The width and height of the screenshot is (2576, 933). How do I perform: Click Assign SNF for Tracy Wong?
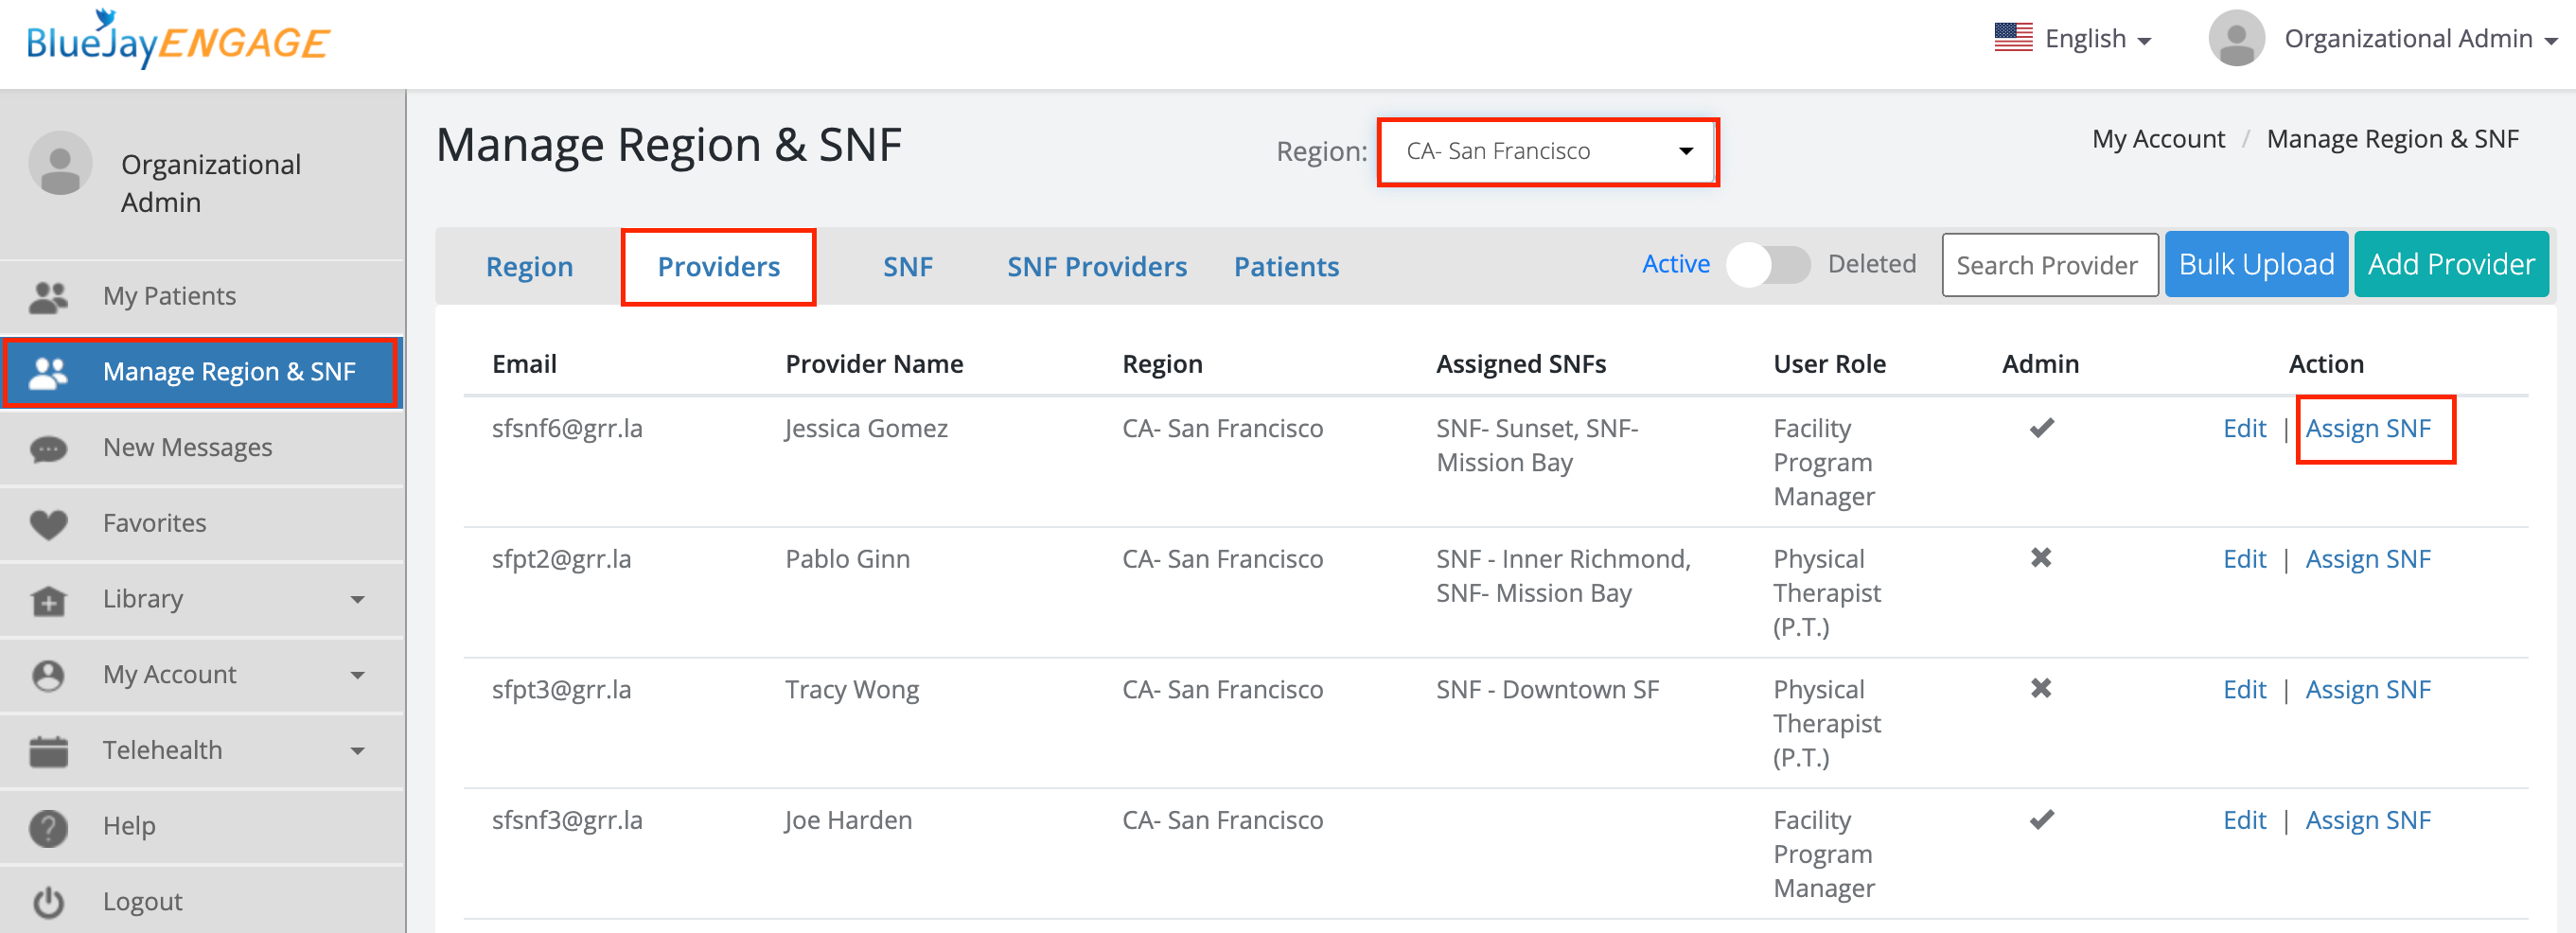[2367, 690]
